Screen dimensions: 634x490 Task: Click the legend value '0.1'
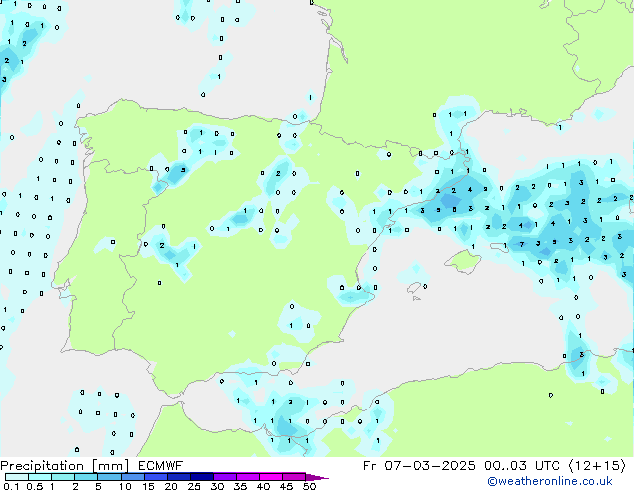coord(11,486)
